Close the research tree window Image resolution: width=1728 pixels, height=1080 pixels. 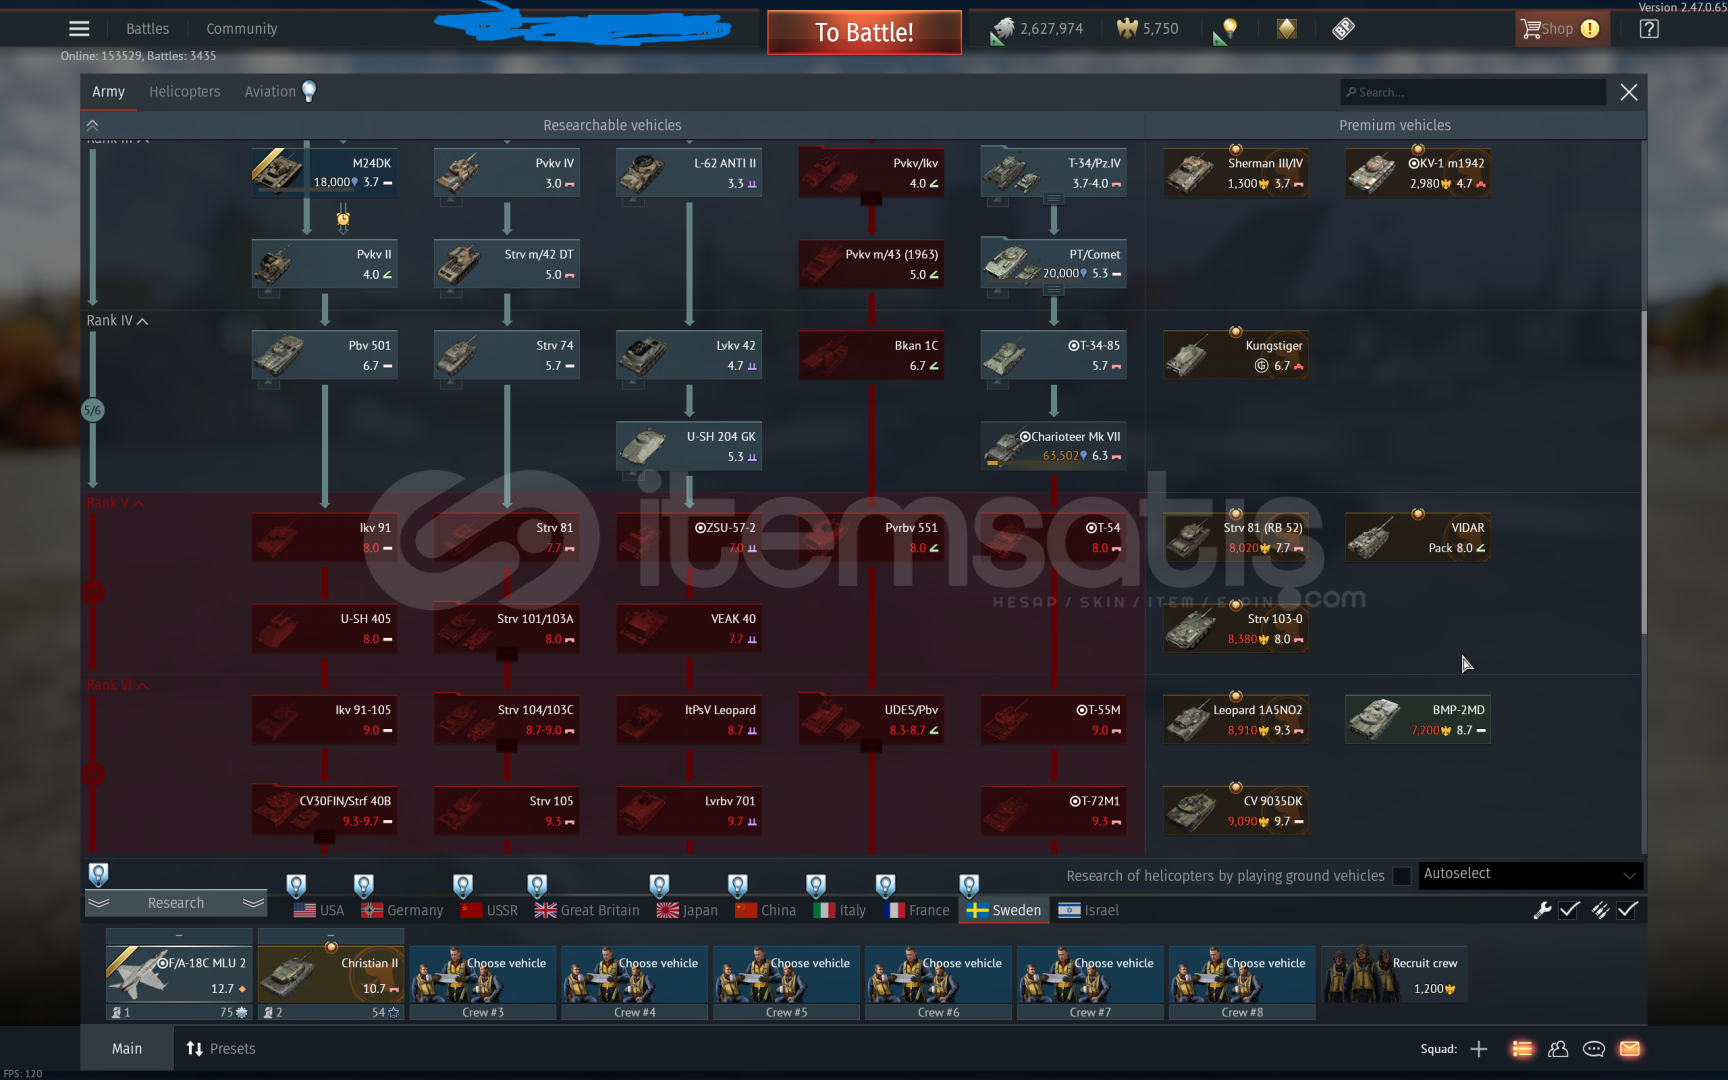pos(1629,92)
